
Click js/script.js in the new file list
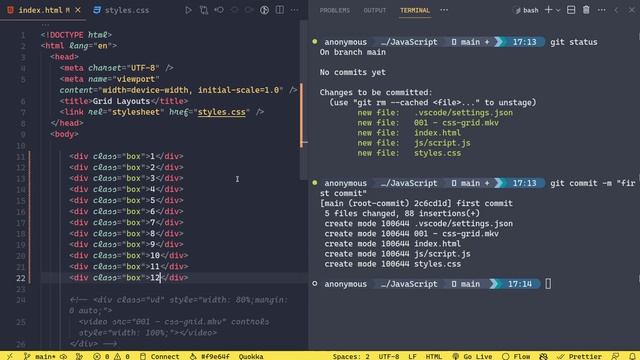(442, 143)
